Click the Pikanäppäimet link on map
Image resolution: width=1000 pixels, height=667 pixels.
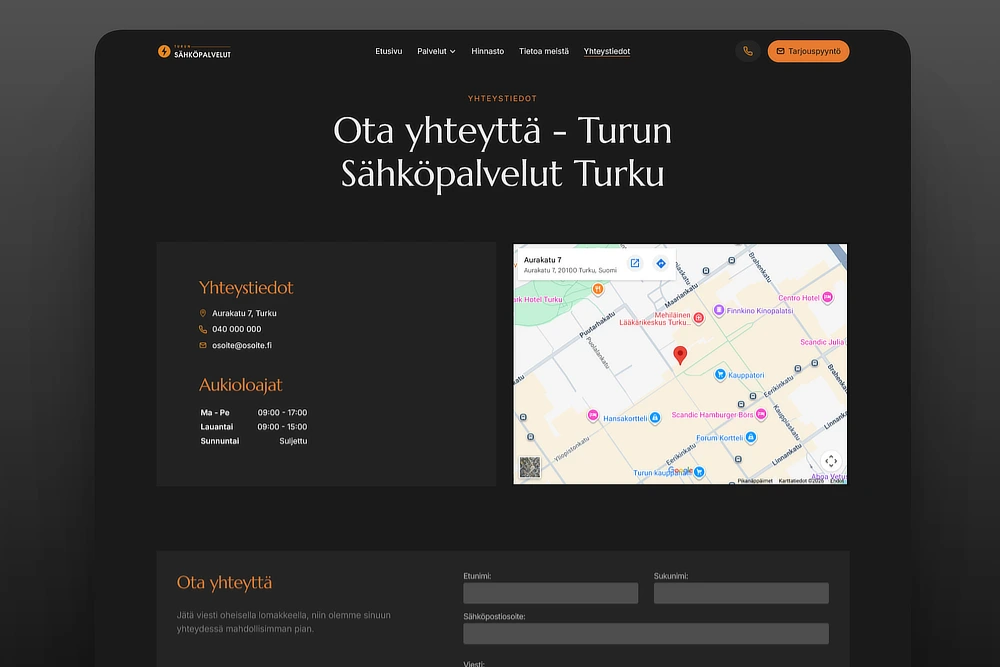tap(755, 481)
